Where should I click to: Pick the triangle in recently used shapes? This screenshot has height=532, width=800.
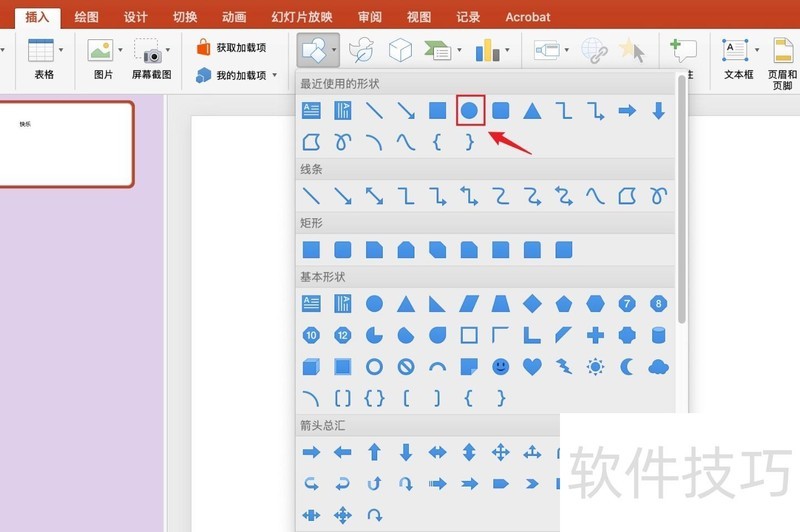point(532,111)
